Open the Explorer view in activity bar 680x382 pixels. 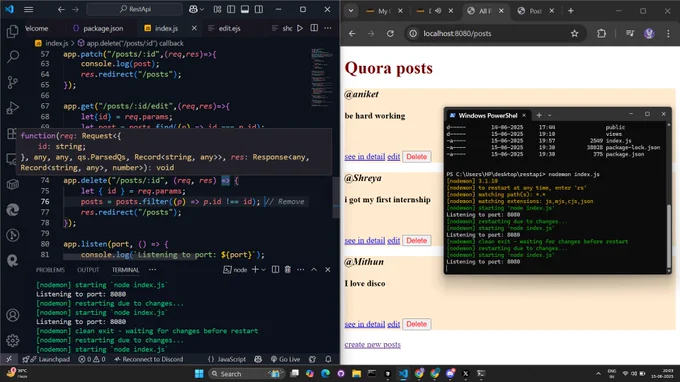(13, 31)
